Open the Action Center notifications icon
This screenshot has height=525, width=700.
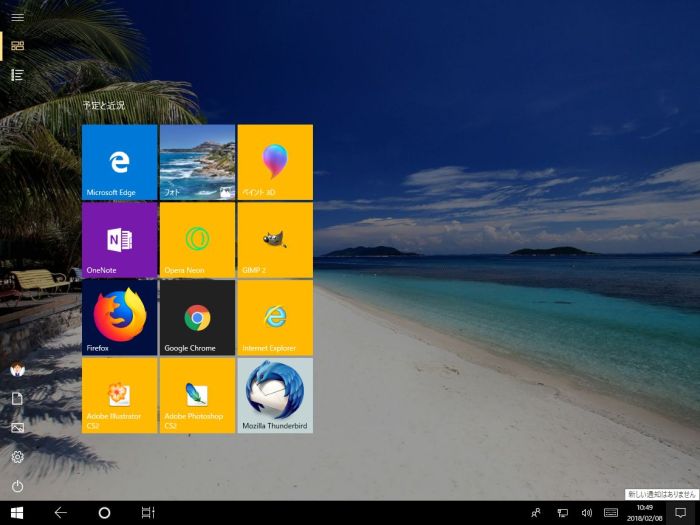click(x=680, y=512)
